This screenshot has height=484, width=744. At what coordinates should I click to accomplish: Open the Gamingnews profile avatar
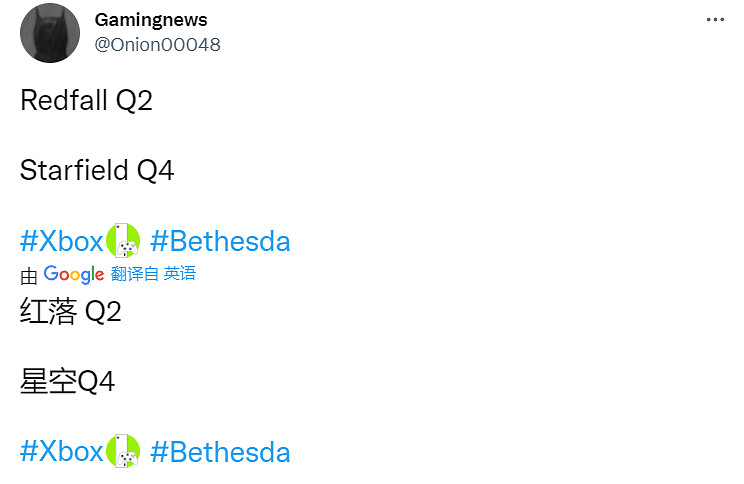(50, 32)
